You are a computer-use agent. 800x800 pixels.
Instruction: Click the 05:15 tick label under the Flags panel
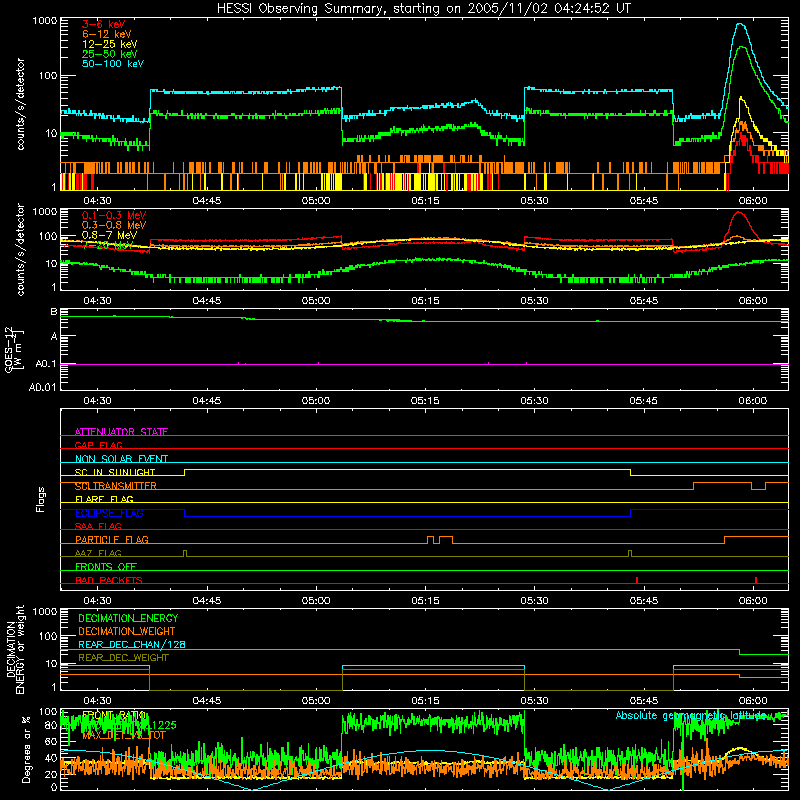point(425,601)
